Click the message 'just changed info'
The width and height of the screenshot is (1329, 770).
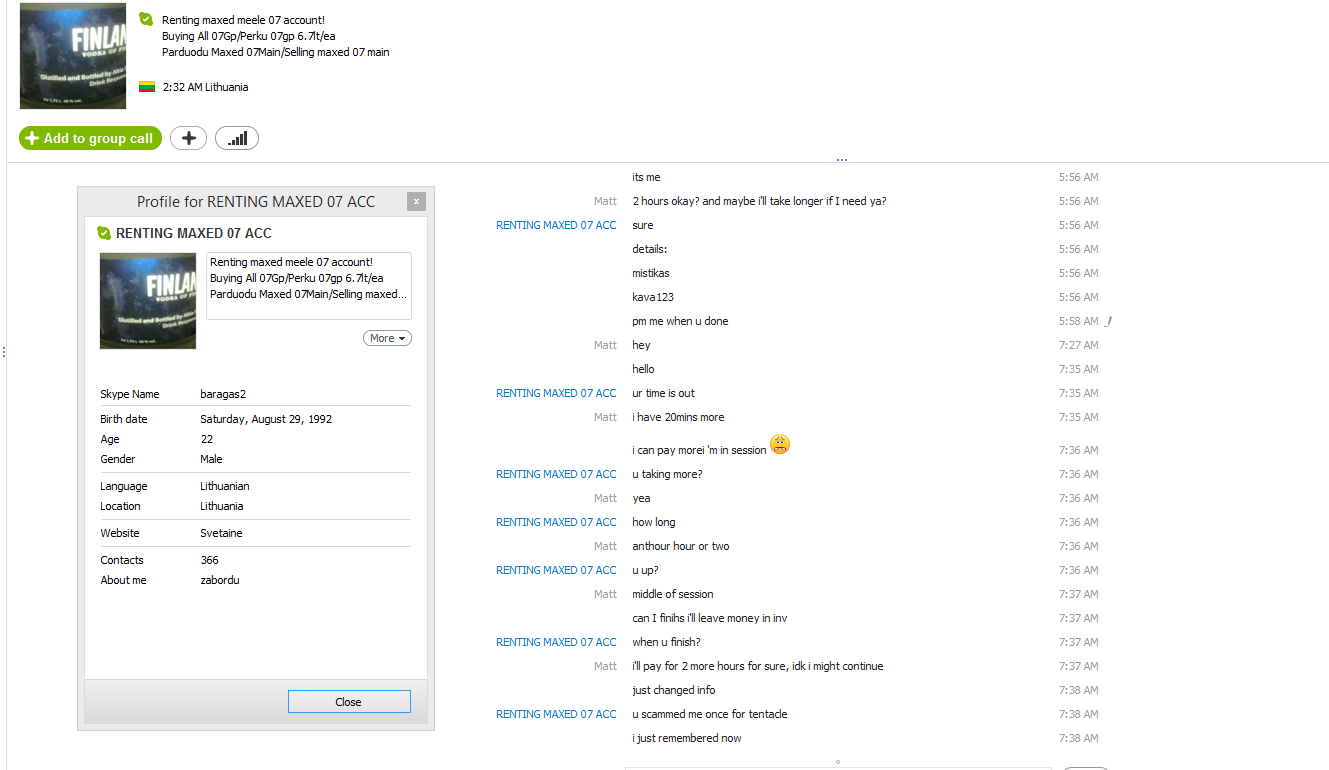point(674,690)
